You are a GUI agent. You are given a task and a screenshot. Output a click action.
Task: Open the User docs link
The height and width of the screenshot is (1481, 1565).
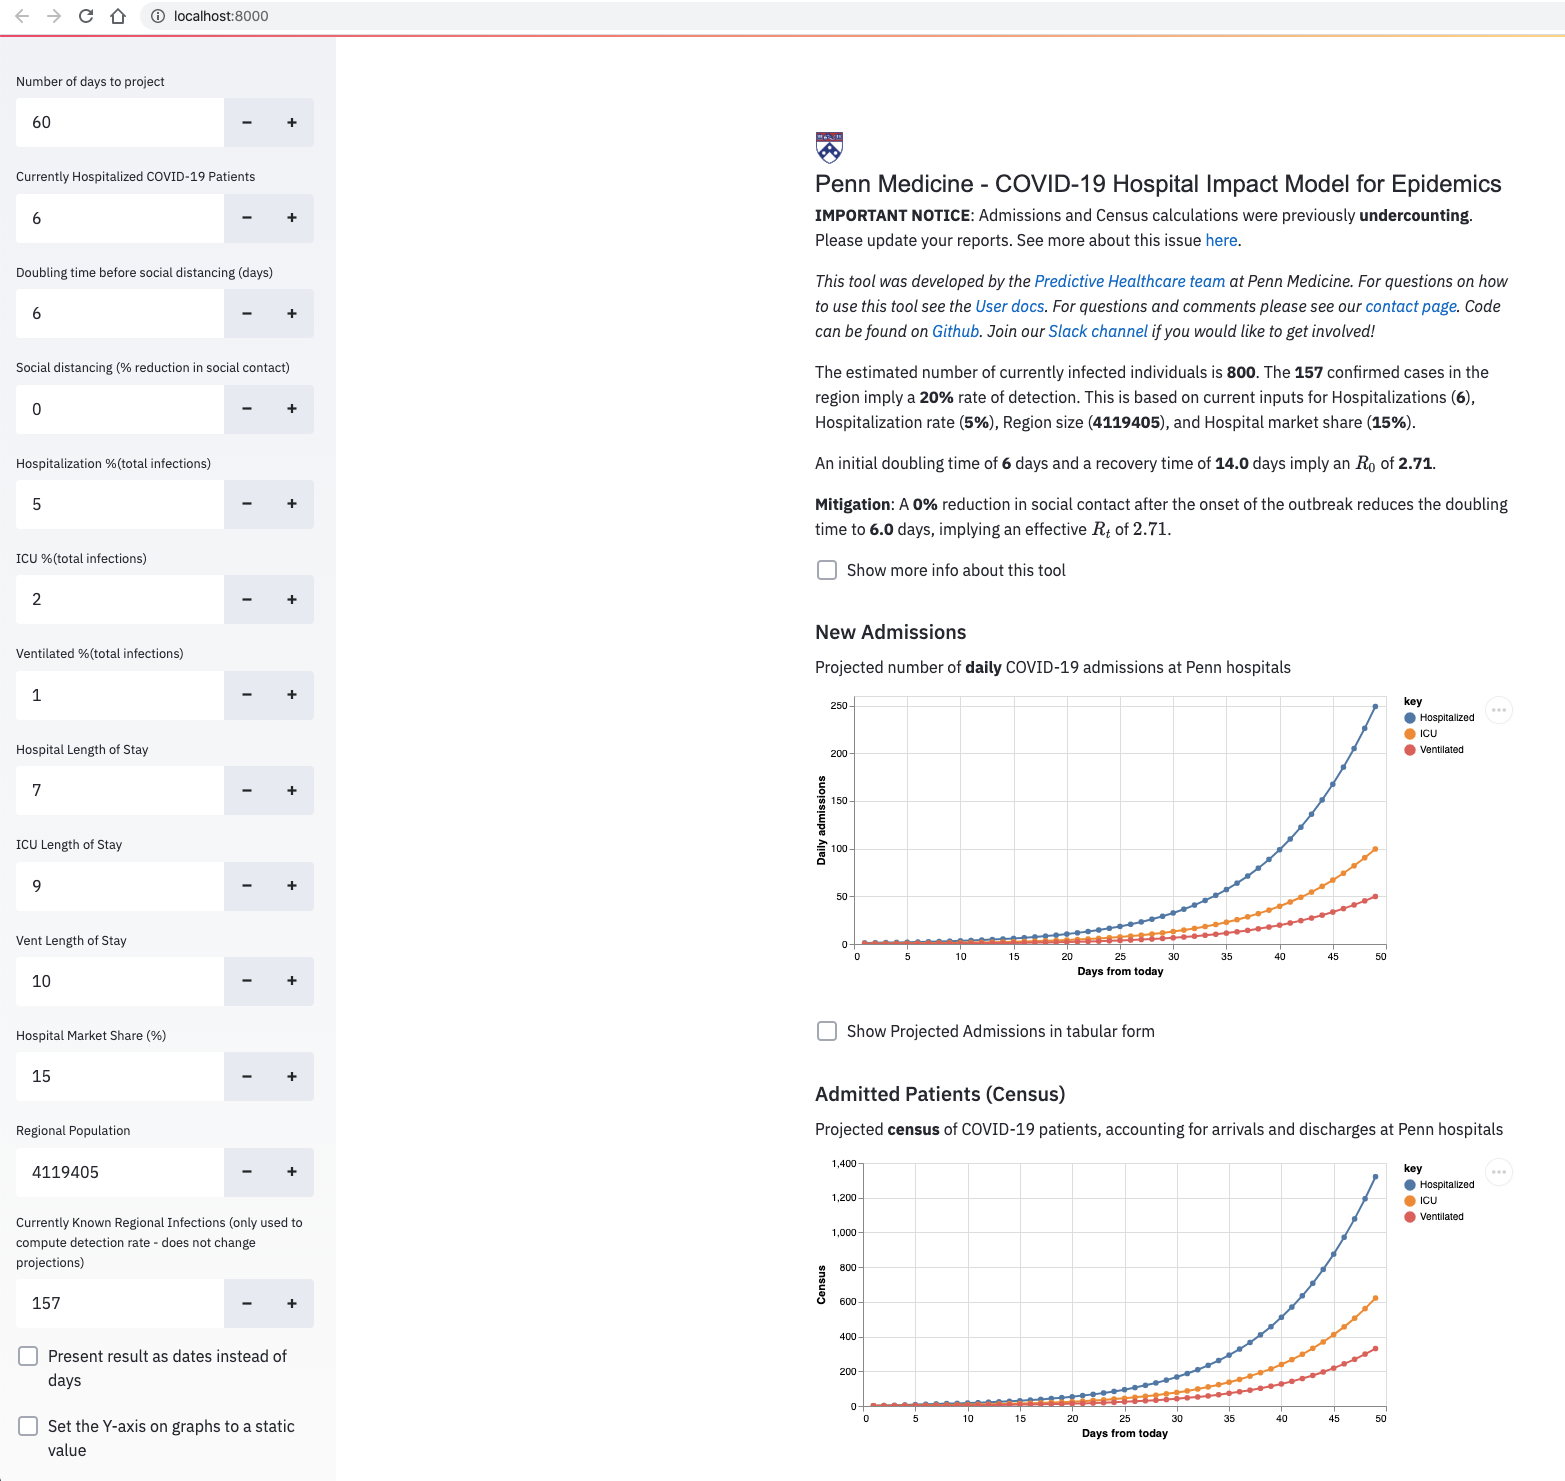coord(1009,306)
